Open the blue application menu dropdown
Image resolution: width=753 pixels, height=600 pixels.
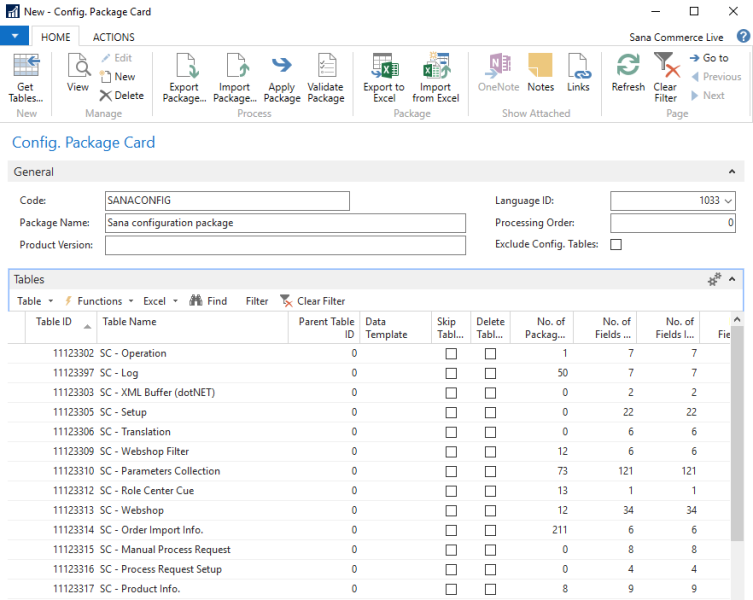(14, 36)
